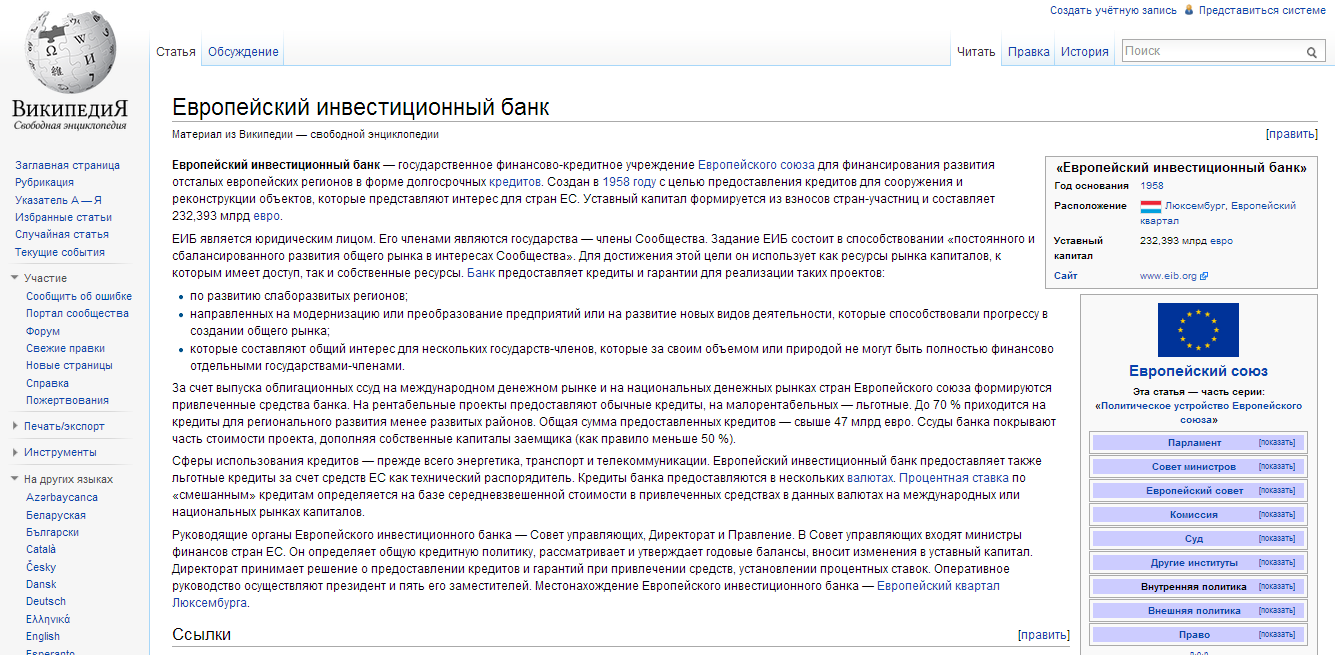Show the Европейский совет navbox section

click(1277, 491)
